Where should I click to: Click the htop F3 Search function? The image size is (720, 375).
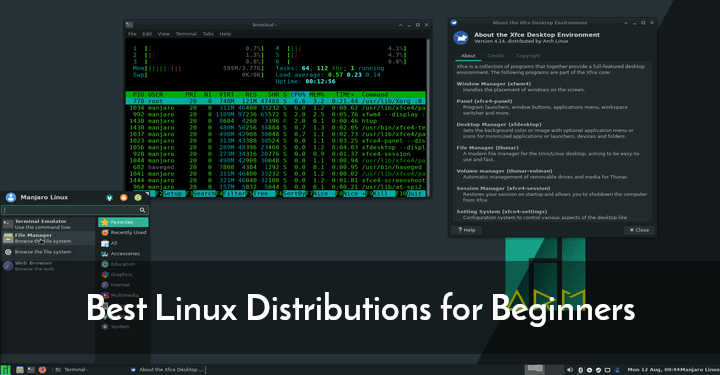[x=201, y=194]
